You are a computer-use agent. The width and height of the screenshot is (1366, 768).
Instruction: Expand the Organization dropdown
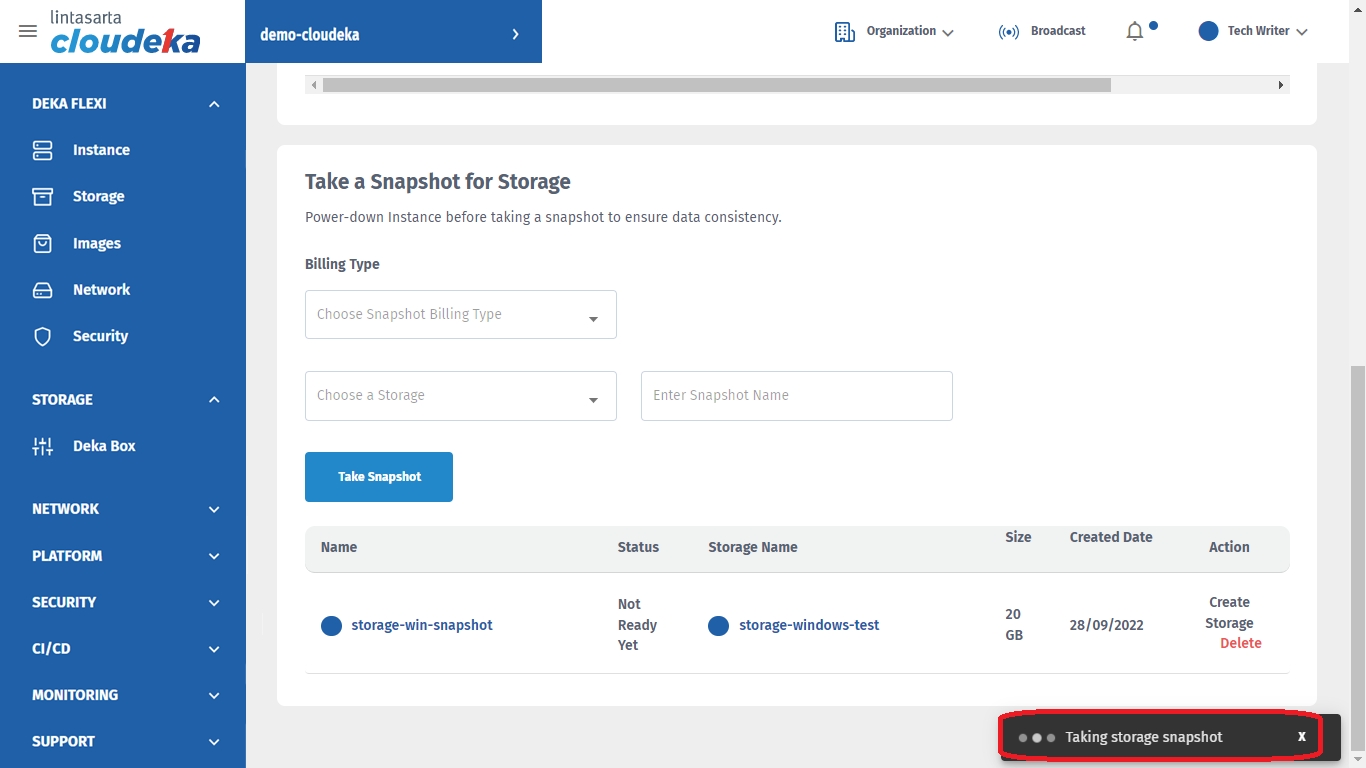[895, 32]
